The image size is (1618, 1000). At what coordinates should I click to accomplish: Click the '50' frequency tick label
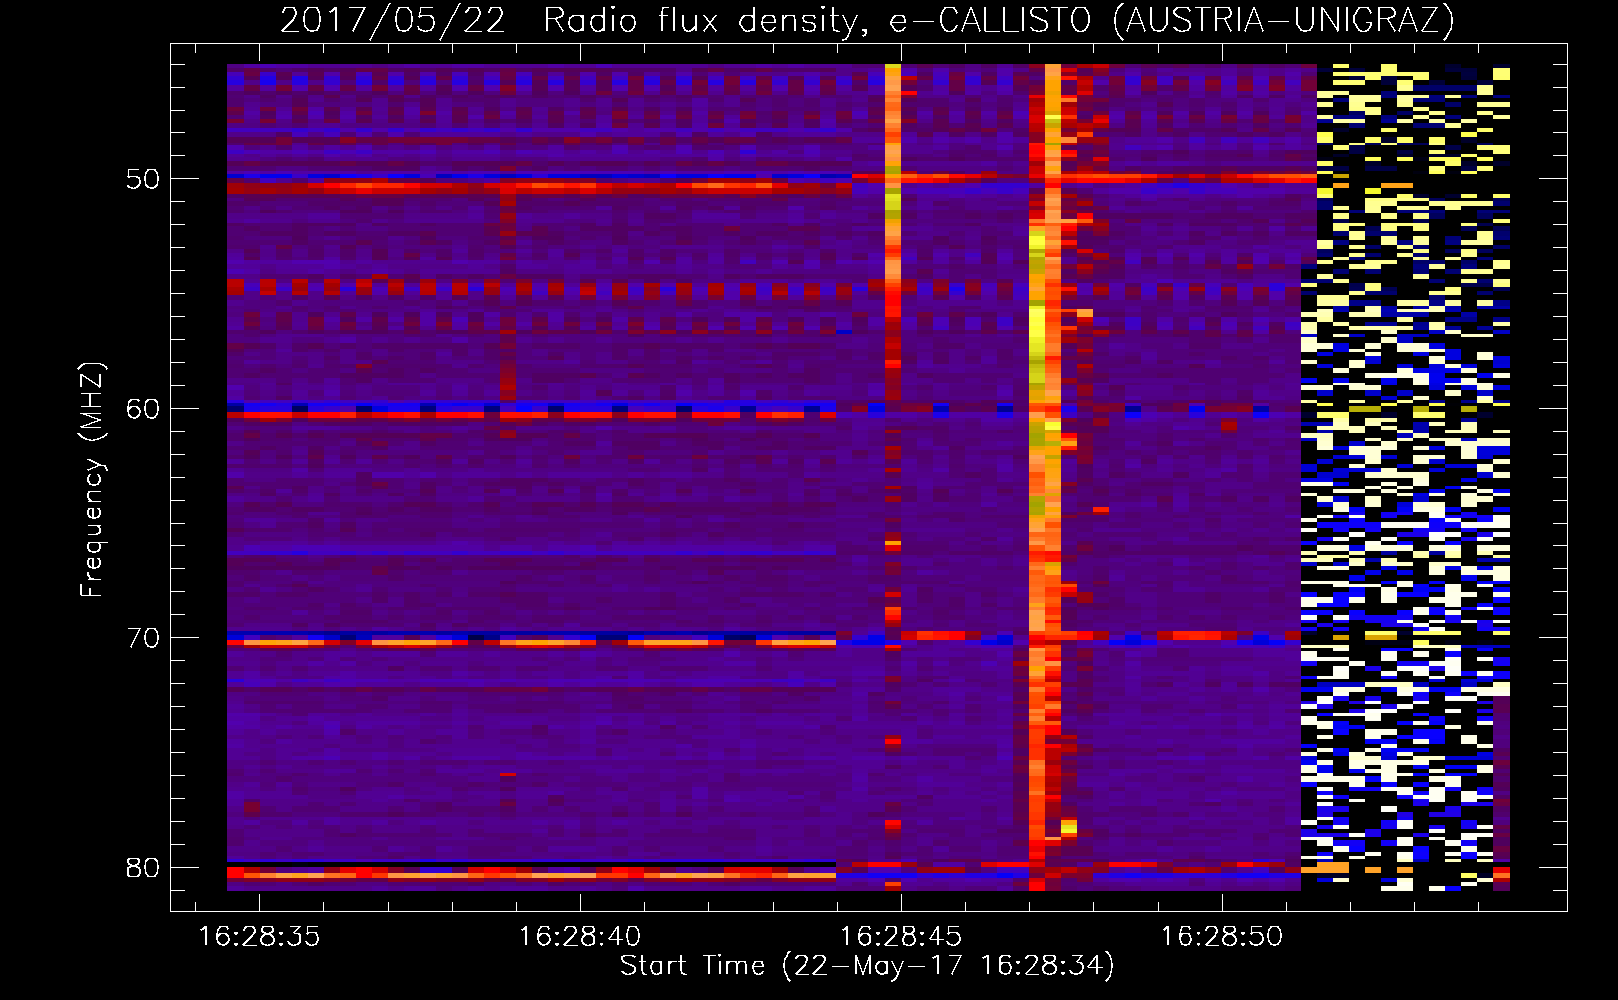143,179
